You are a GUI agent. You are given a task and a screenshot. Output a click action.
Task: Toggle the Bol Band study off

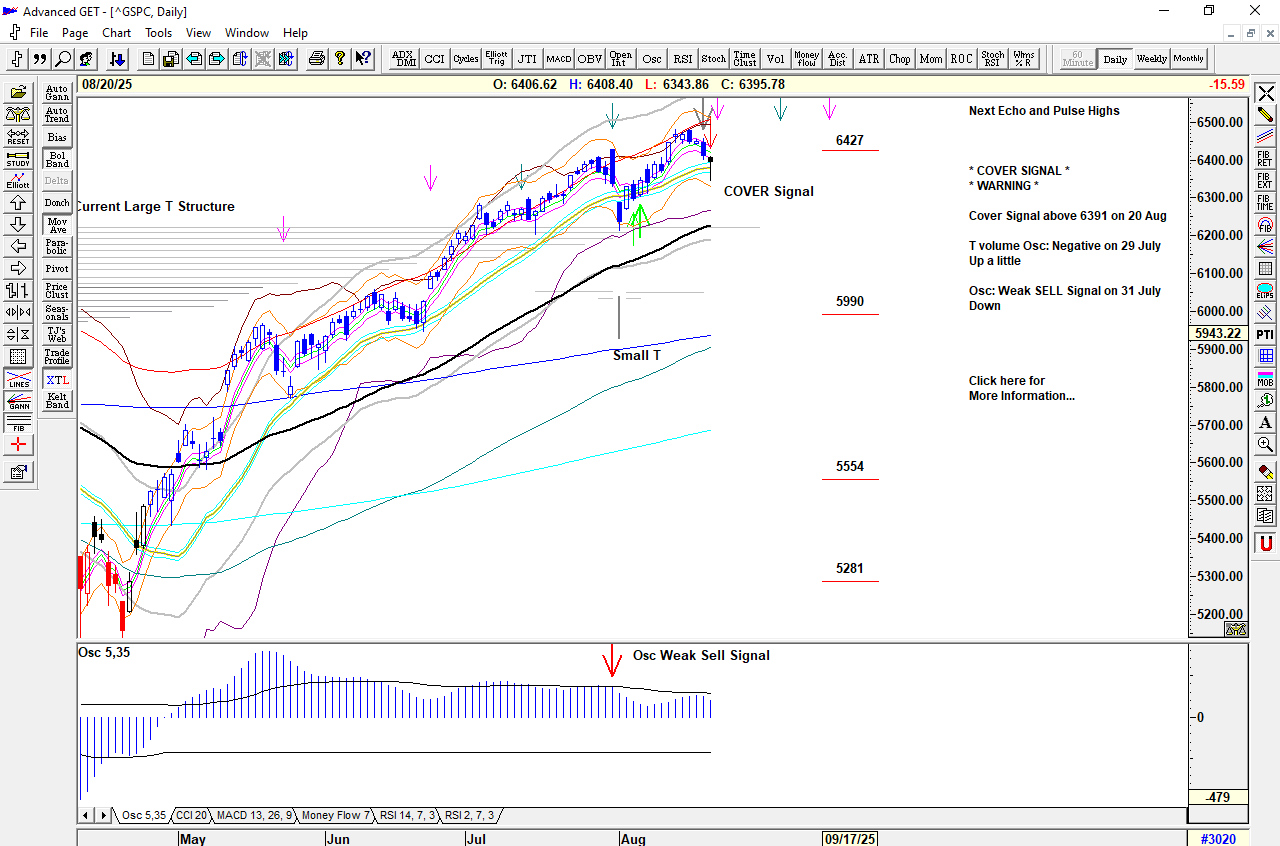tap(57, 159)
